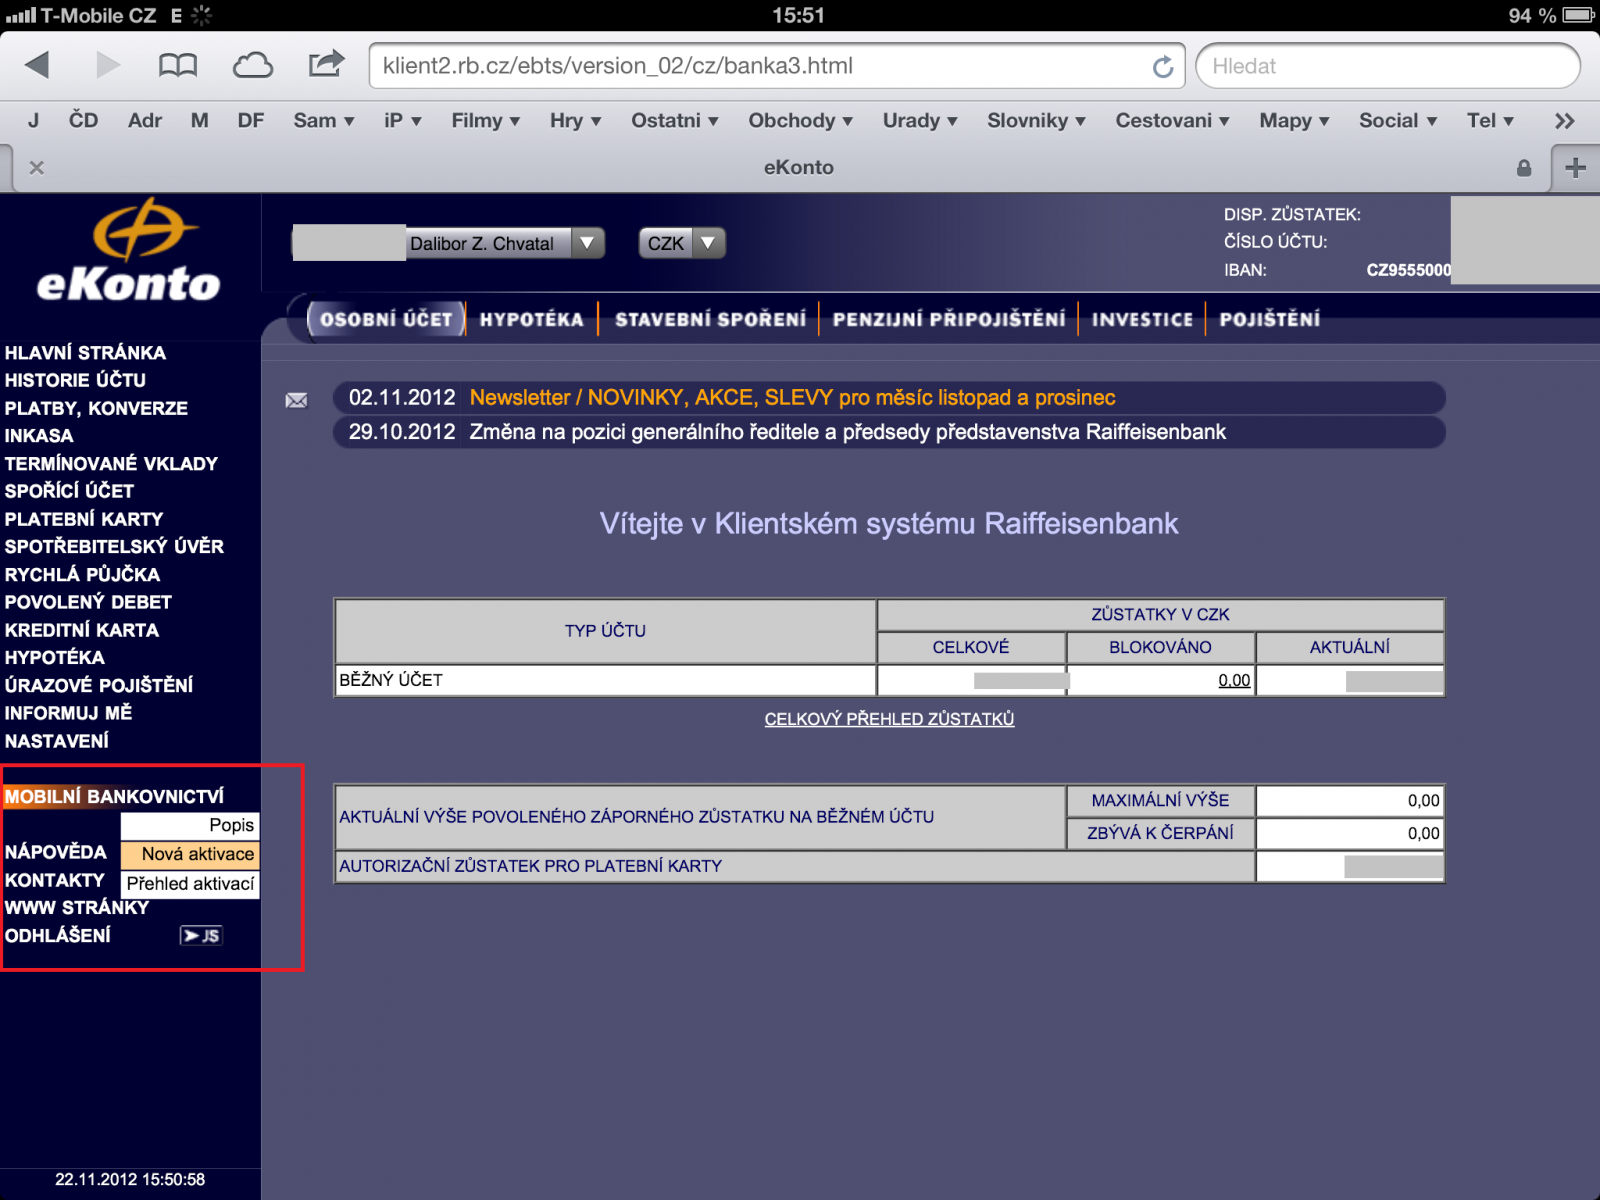Viewport: 1600px width, 1200px height.
Task: Expand the Tel bookmarks folder
Action: coord(1491,121)
